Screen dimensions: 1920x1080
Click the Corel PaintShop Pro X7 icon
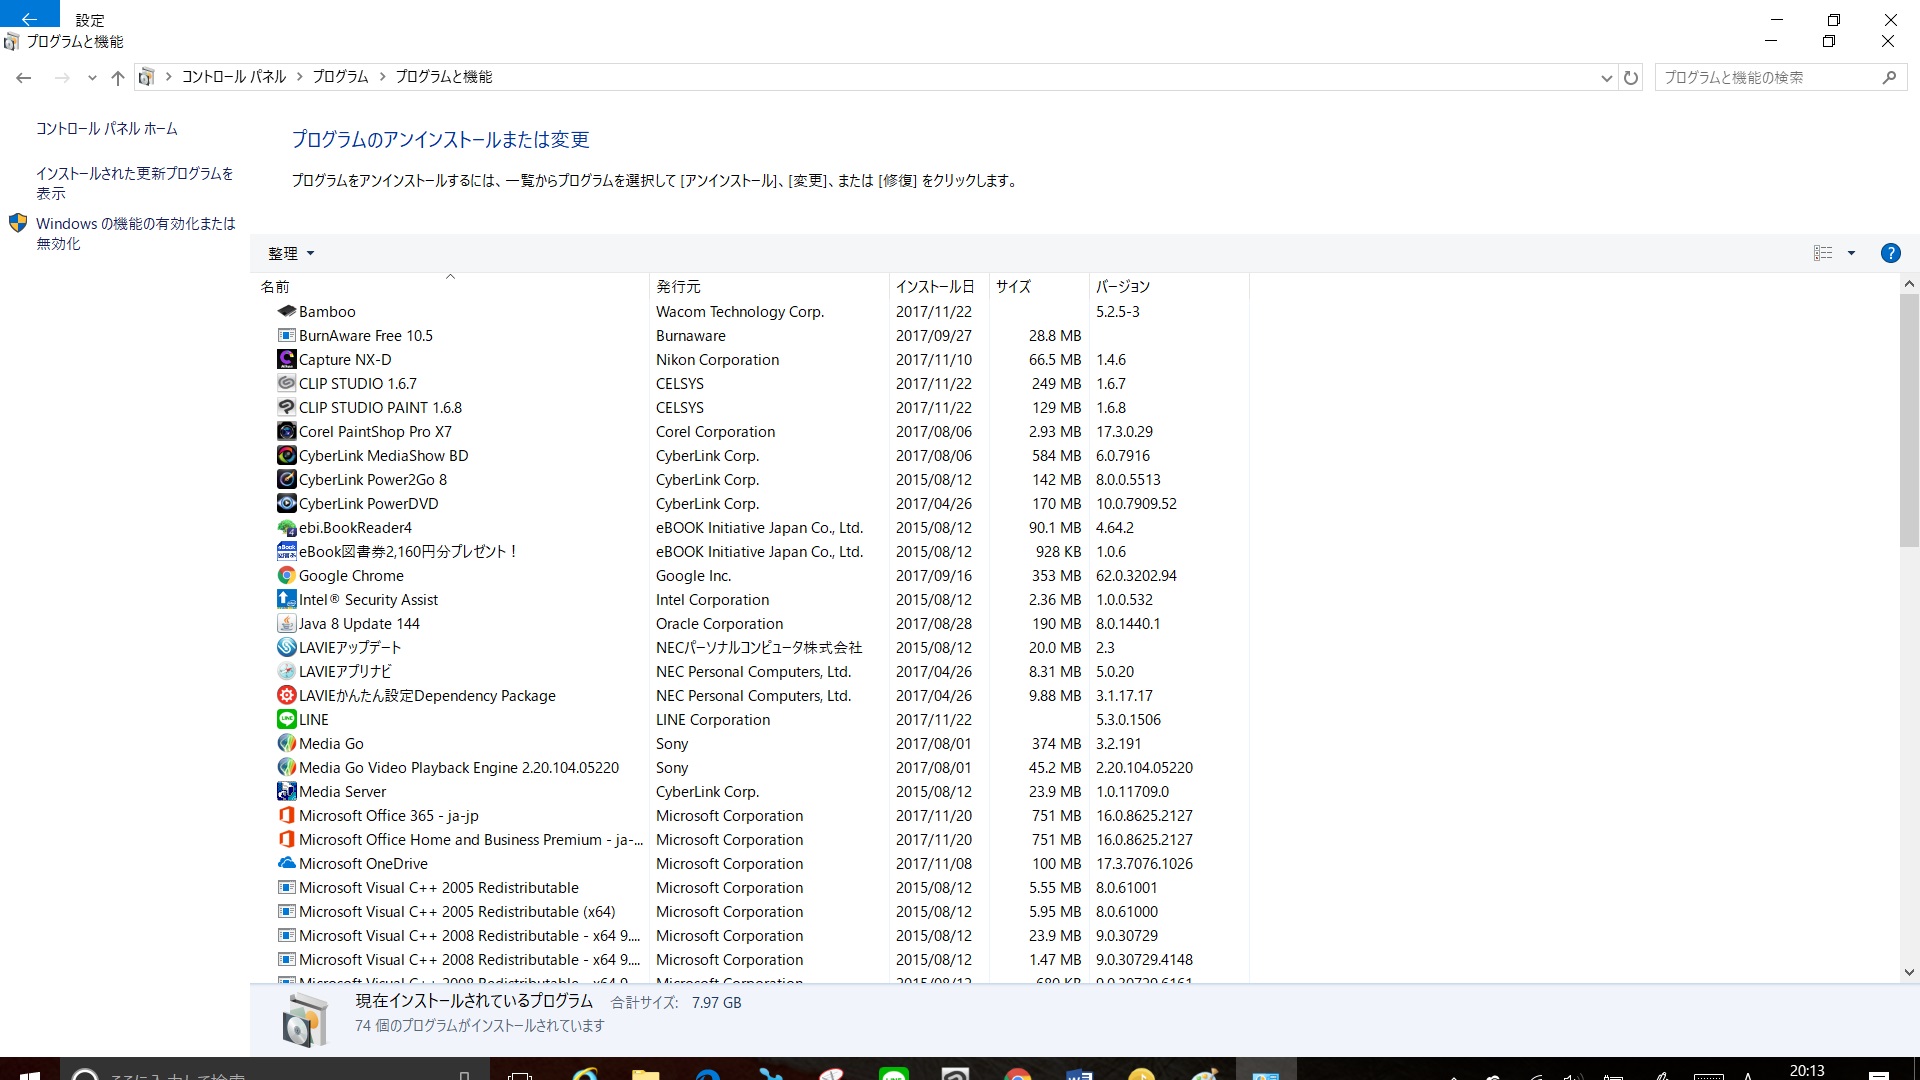(286, 431)
